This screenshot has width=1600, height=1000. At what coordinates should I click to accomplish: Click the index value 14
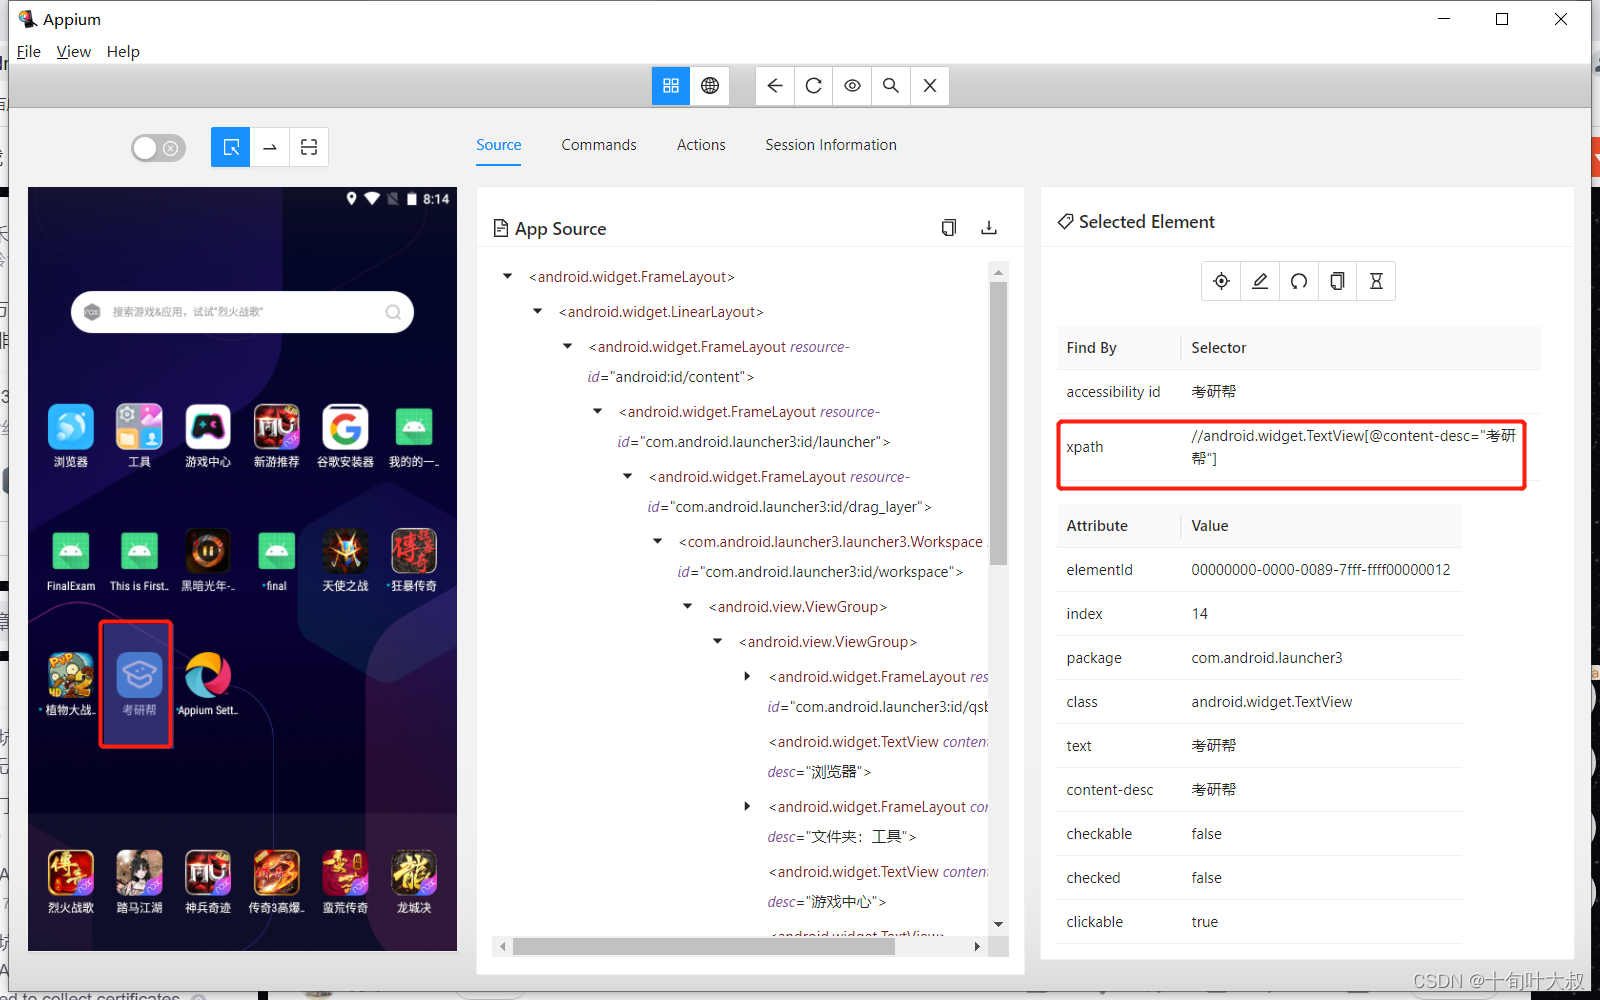[1200, 614]
